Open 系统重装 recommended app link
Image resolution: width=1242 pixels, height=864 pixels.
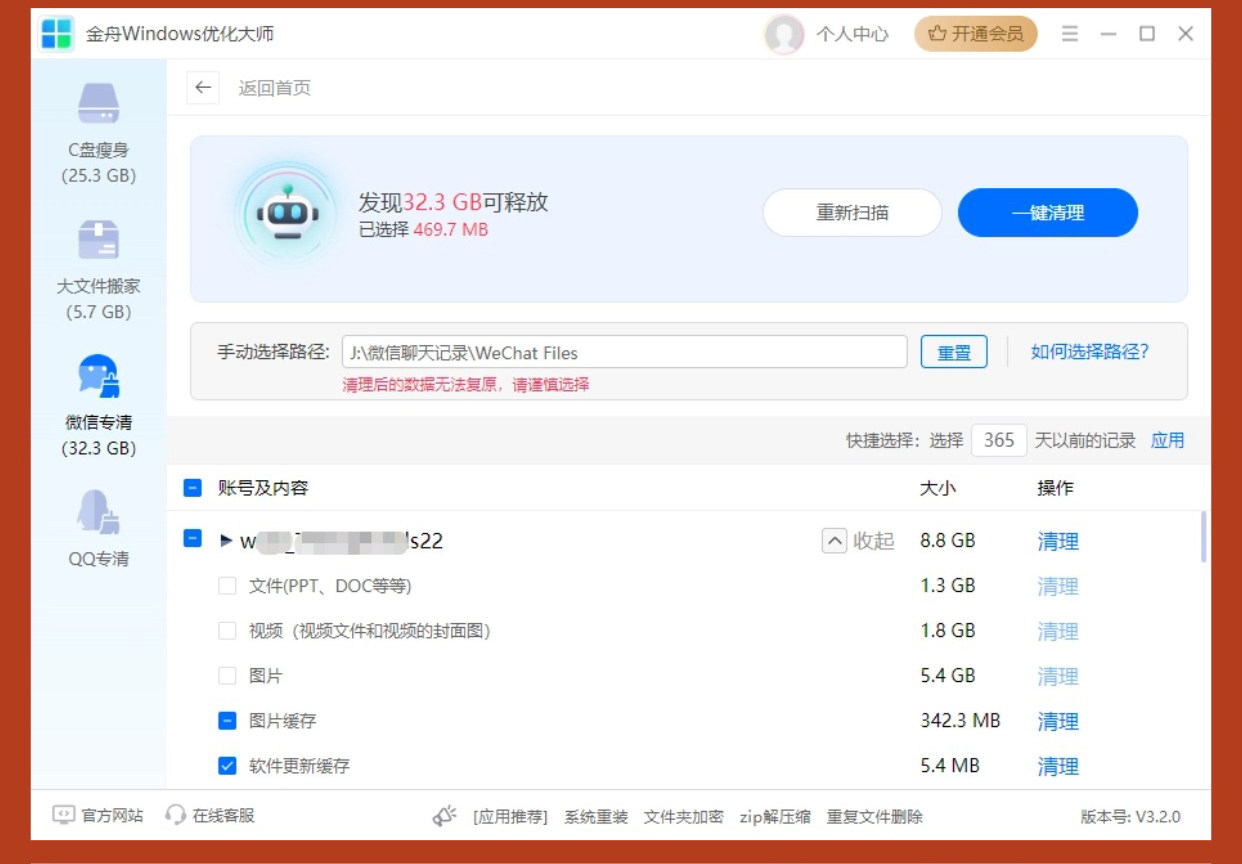(x=596, y=817)
